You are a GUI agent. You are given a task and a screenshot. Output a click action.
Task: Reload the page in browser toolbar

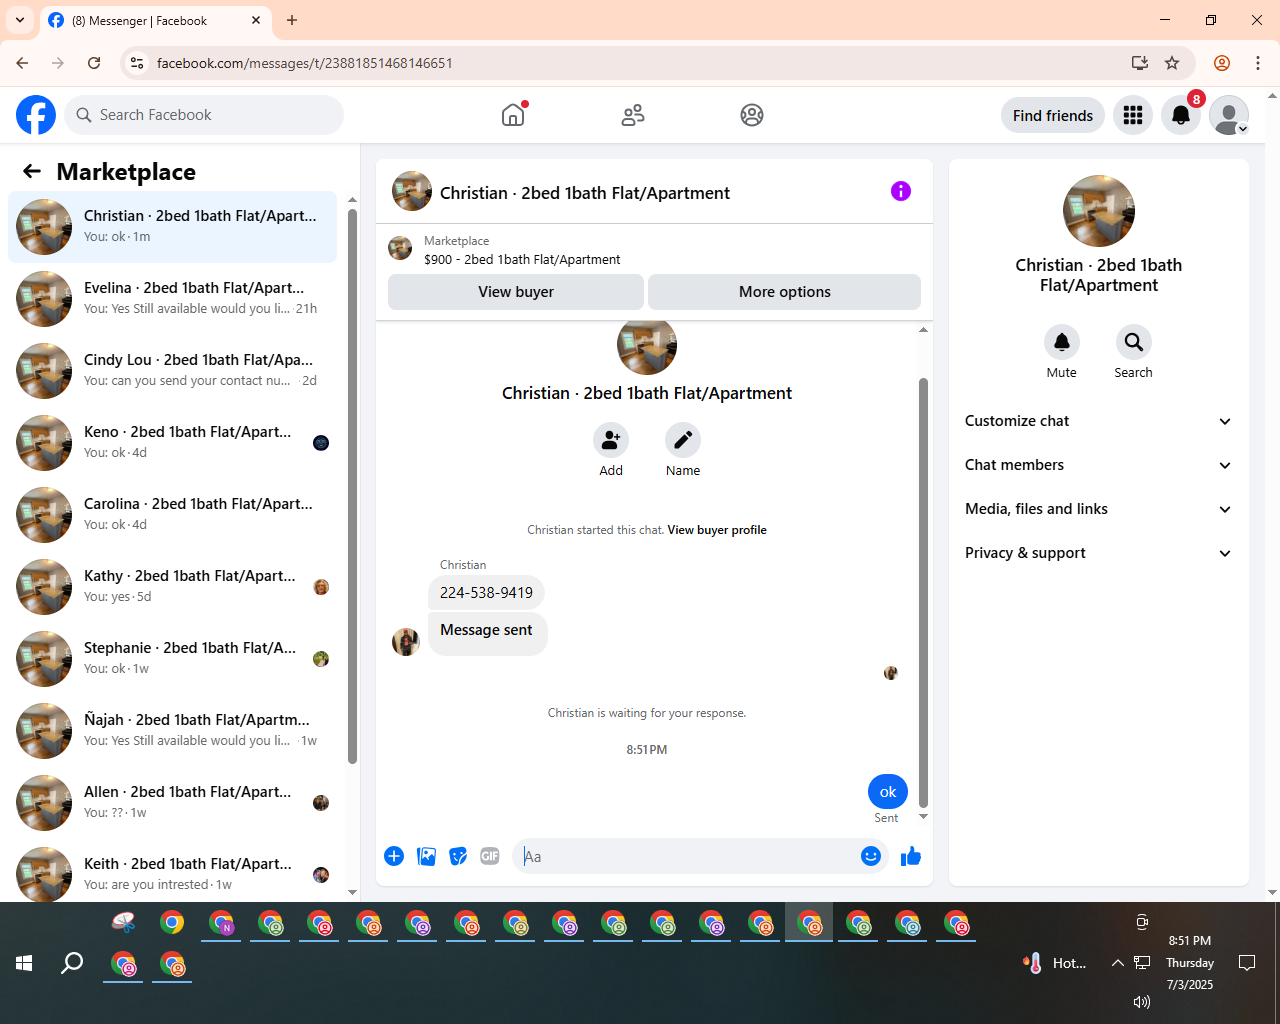[x=94, y=63]
